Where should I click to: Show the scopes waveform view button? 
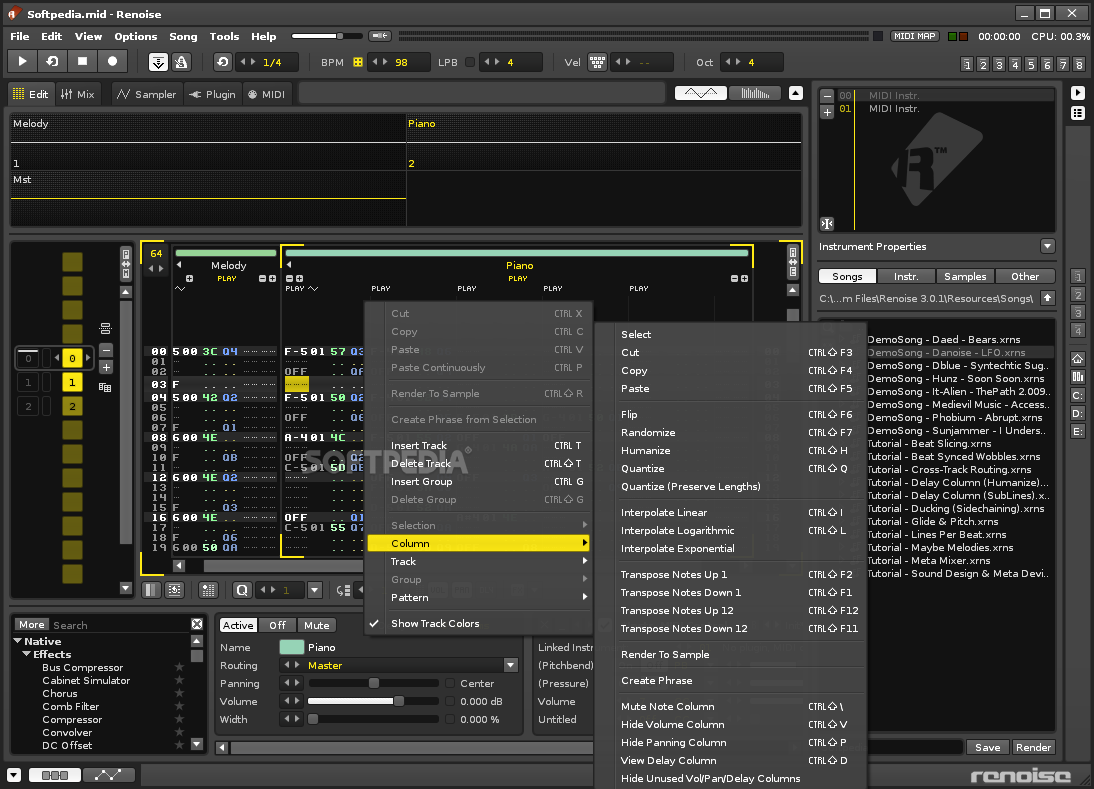pos(700,93)
